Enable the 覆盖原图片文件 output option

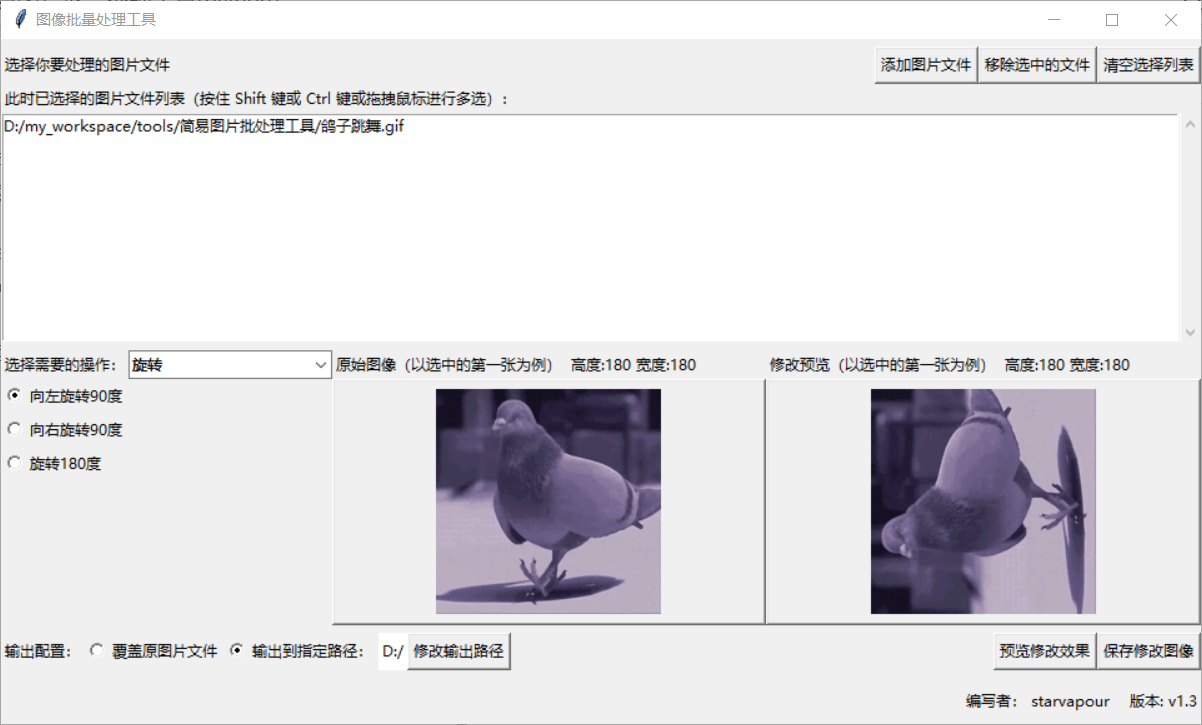tap(96, 650)
